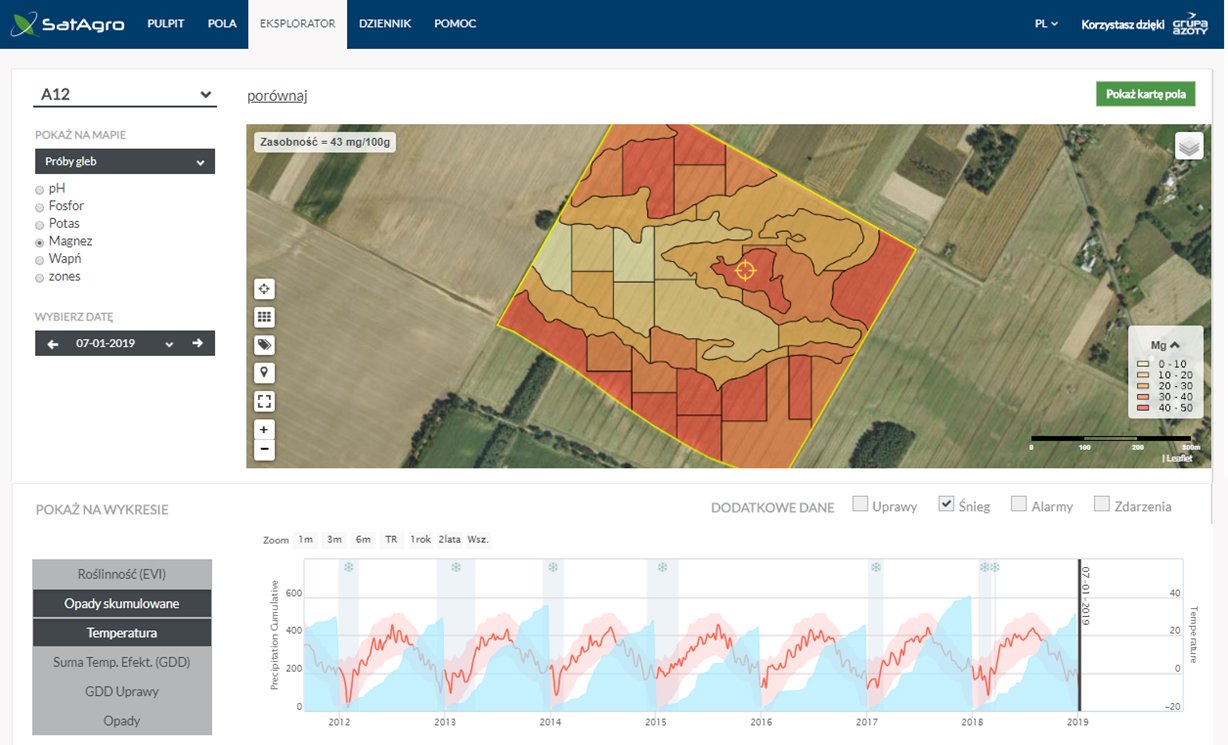Open the map layers switcher
The height and width of the screenshot is (745, 1228).
tap(1188, 146)
